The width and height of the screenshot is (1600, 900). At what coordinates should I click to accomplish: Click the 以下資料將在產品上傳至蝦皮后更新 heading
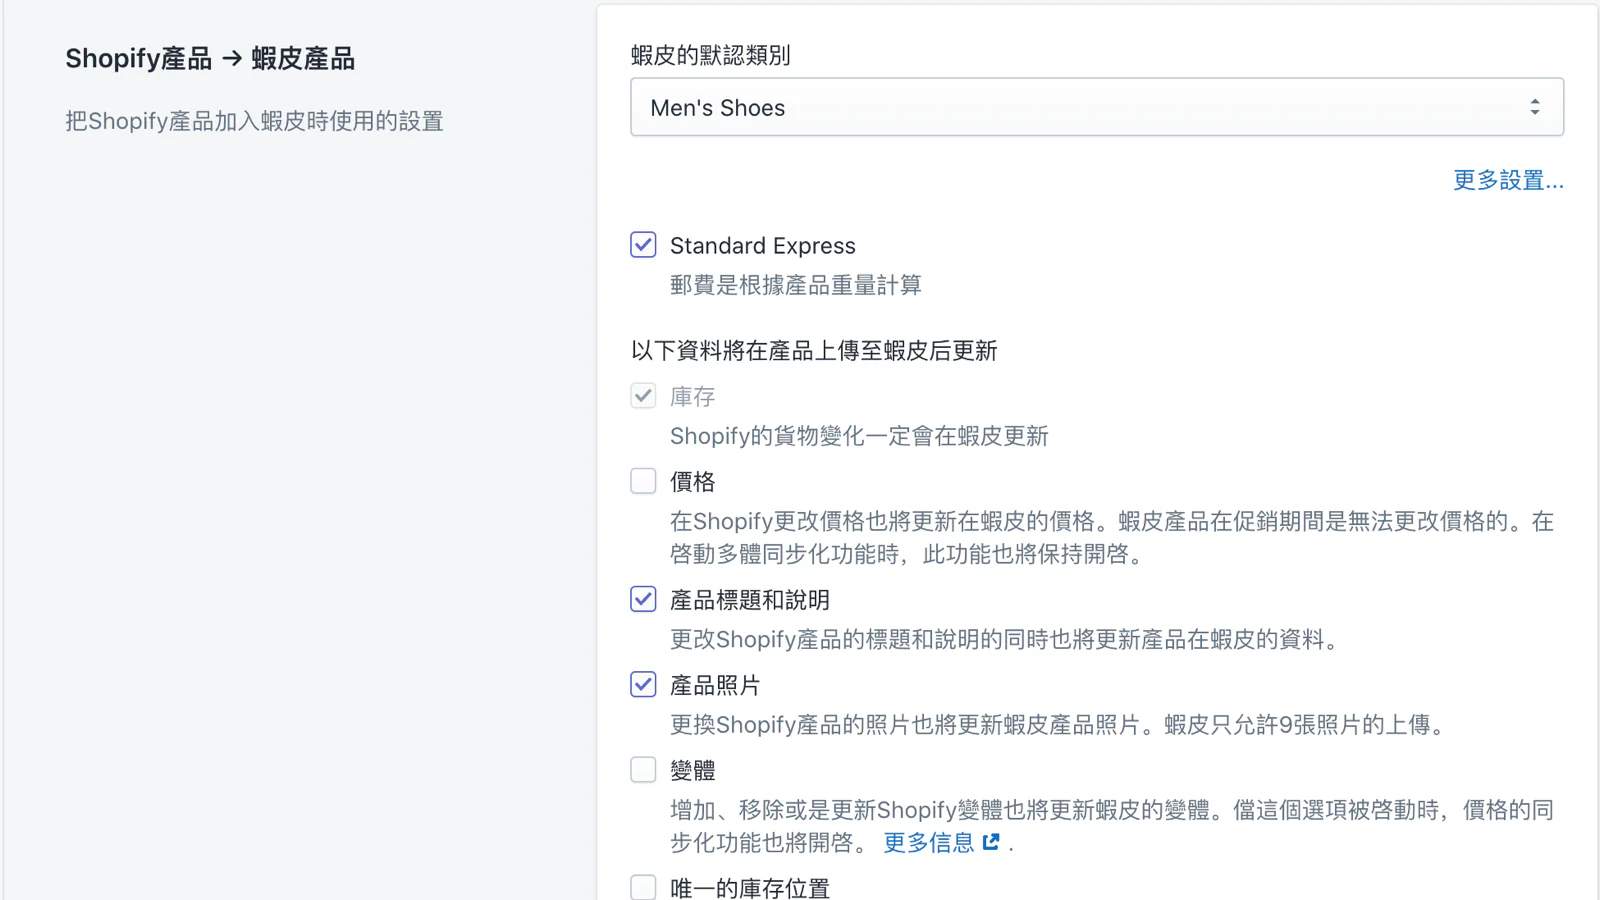[814, 351]
